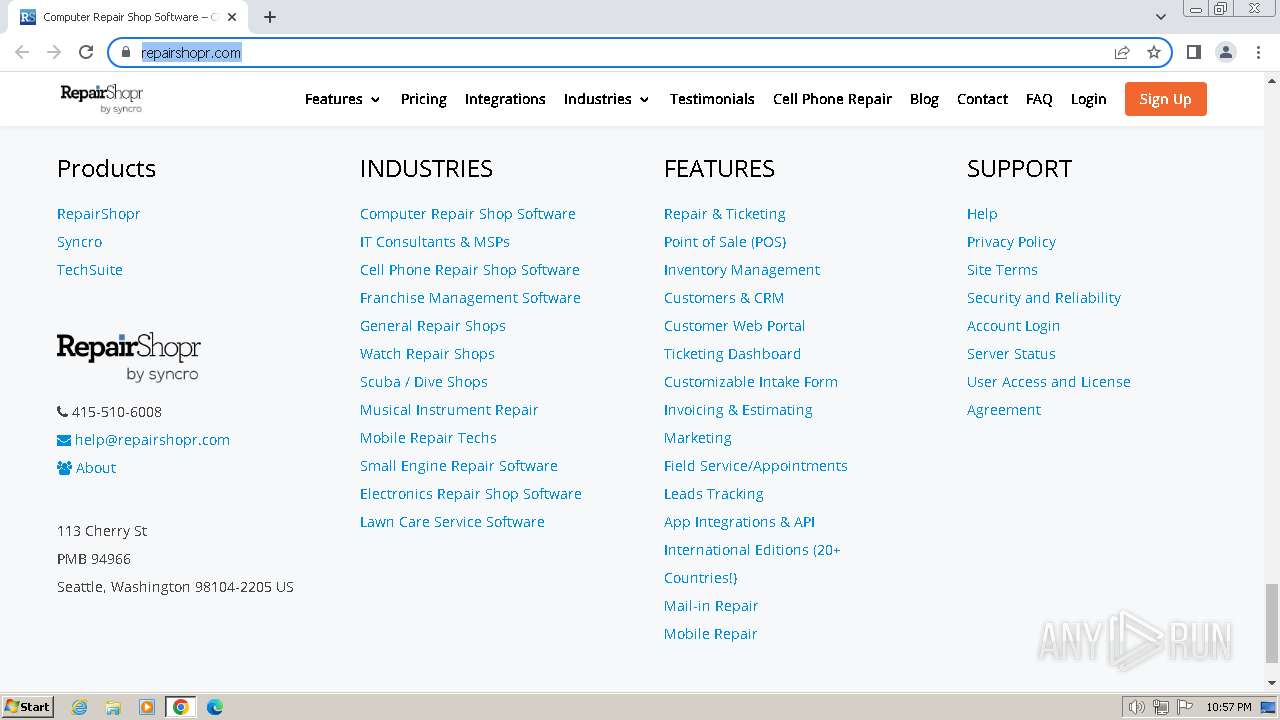1280x720 pixels.
Task: Click the Login link in header
Action: [1088, 99]
